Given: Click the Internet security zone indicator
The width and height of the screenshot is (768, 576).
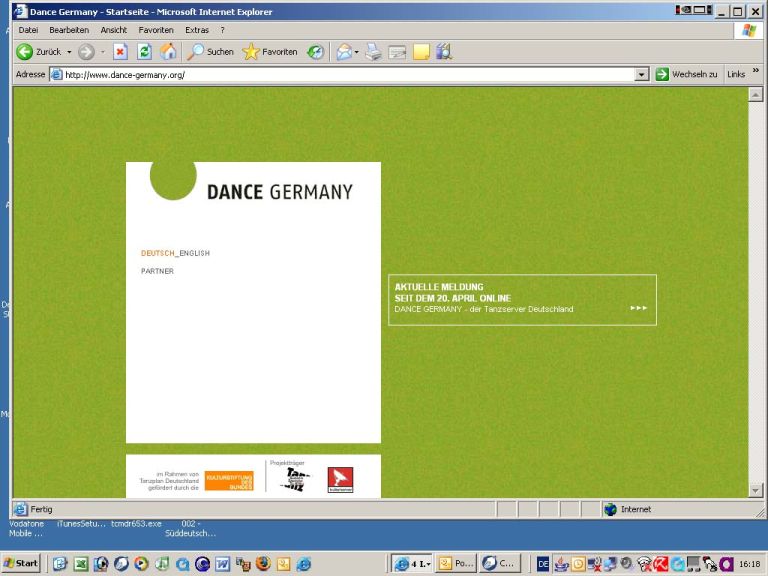Looking at the screenshot, I should (628, 509).
